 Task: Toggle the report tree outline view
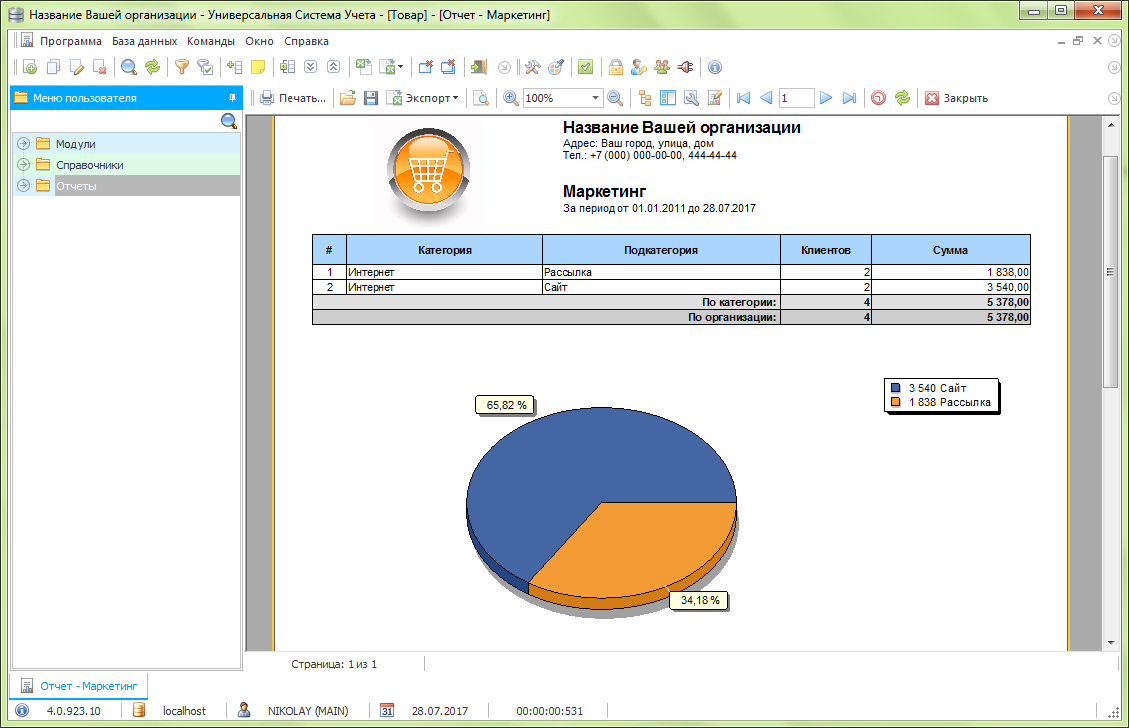point(643,98)
